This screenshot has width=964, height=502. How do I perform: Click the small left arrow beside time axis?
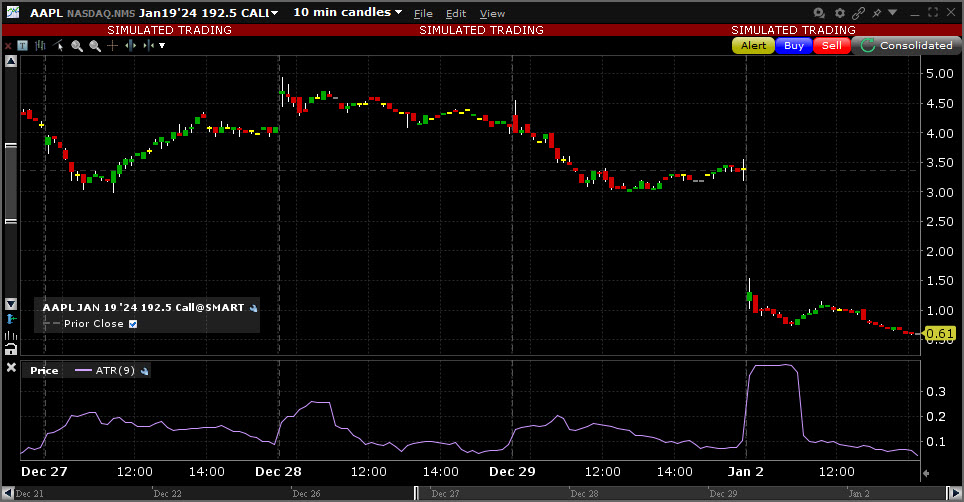click(x=926, y=473)
